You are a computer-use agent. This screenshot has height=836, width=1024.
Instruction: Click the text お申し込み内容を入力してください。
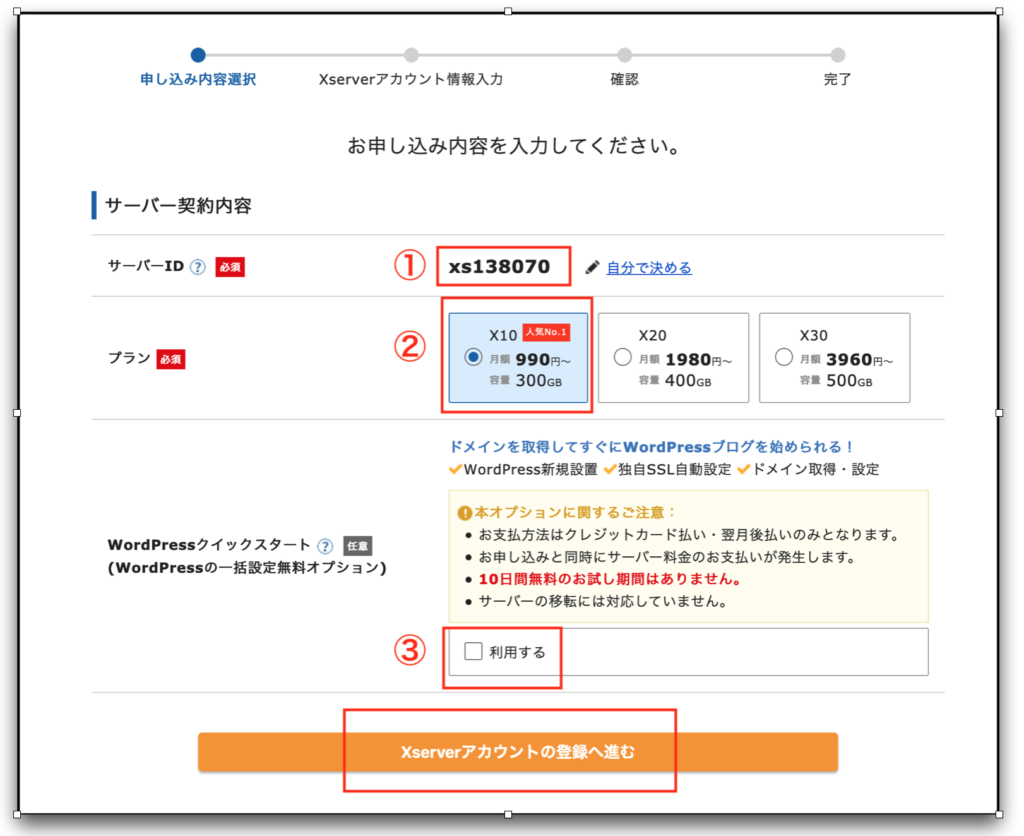515,145
